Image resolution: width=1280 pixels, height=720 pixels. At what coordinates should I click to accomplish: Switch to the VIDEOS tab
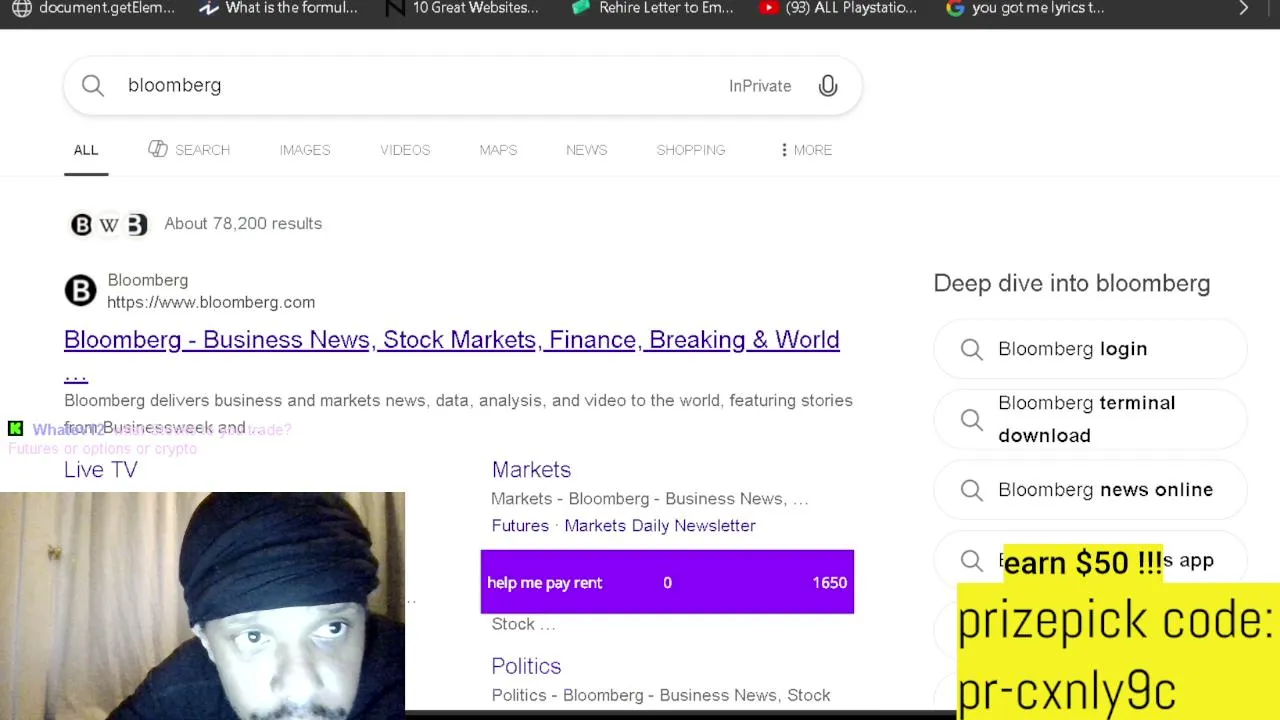click(405, 150)
